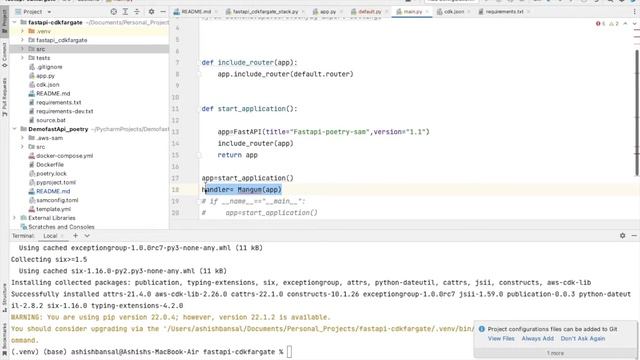The image size is (640, 360).
Task: Click the Collapse All icon in Project panel
Action: click(x=137, y=12)
